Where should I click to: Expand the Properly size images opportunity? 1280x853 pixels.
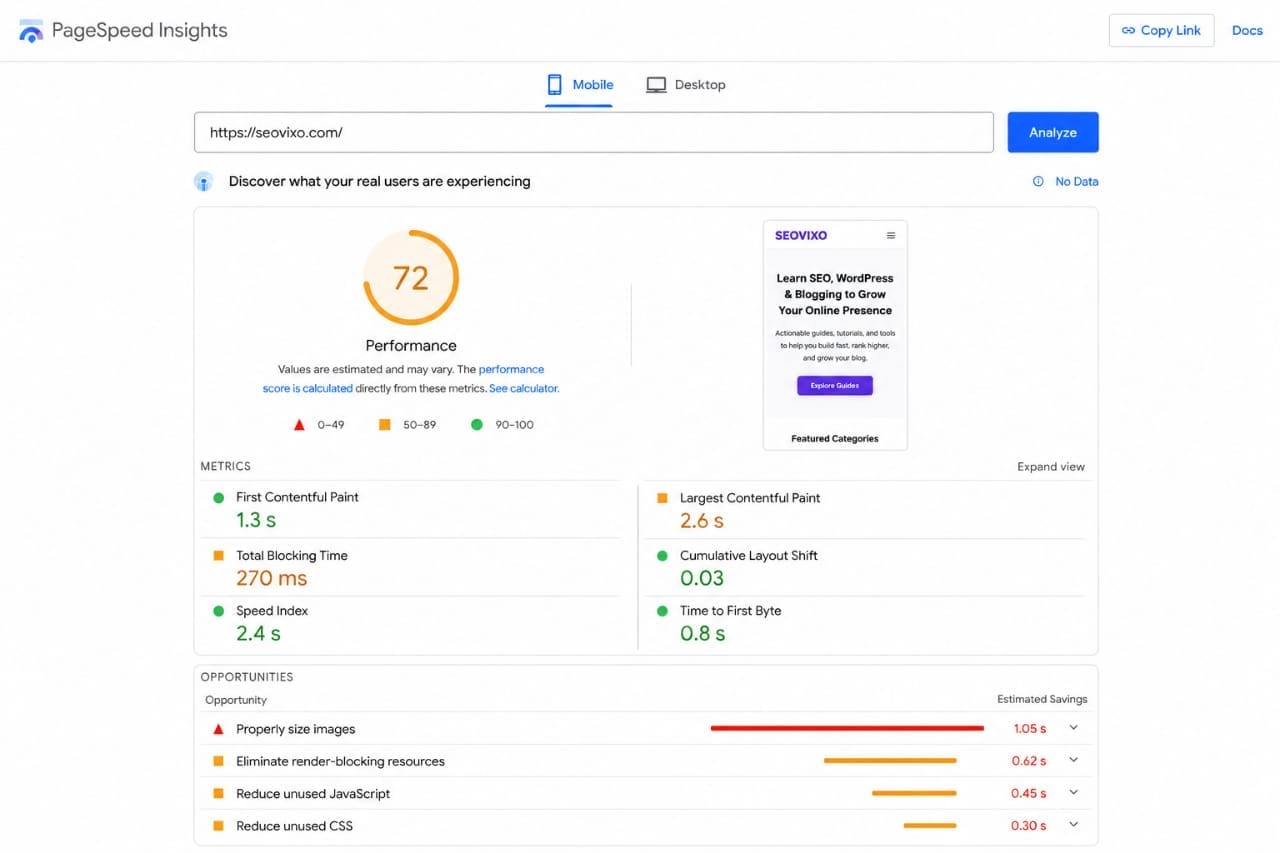[x=1074, y=728]
